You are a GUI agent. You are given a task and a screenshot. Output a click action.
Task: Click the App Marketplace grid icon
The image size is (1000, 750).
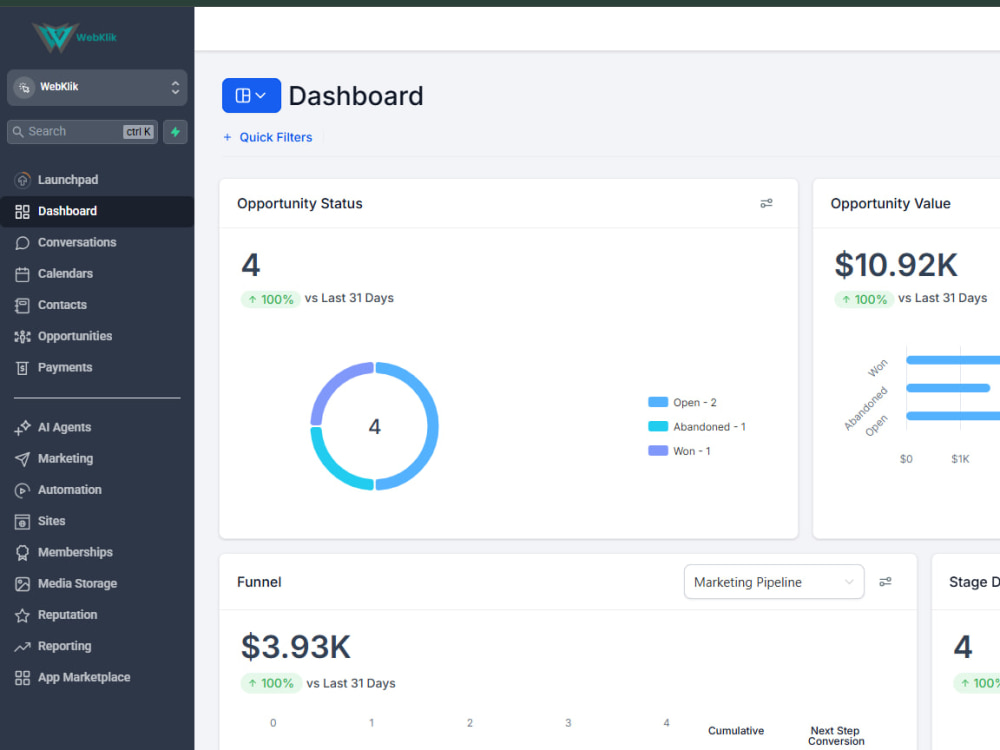click(22, 678)
